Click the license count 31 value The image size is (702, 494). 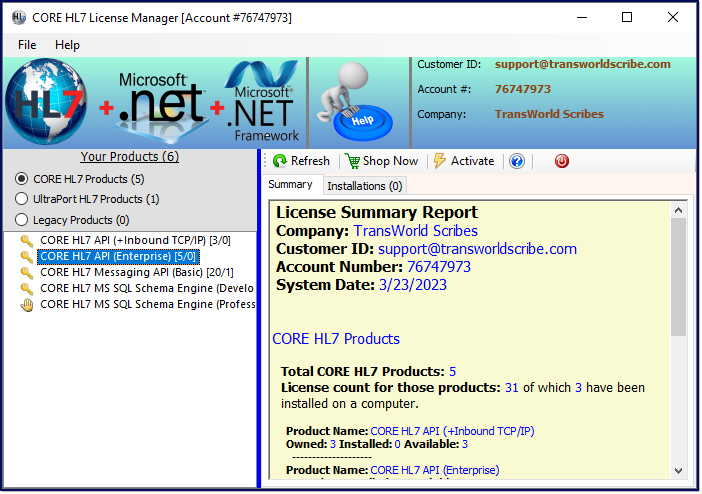click(x=511, y=388)
